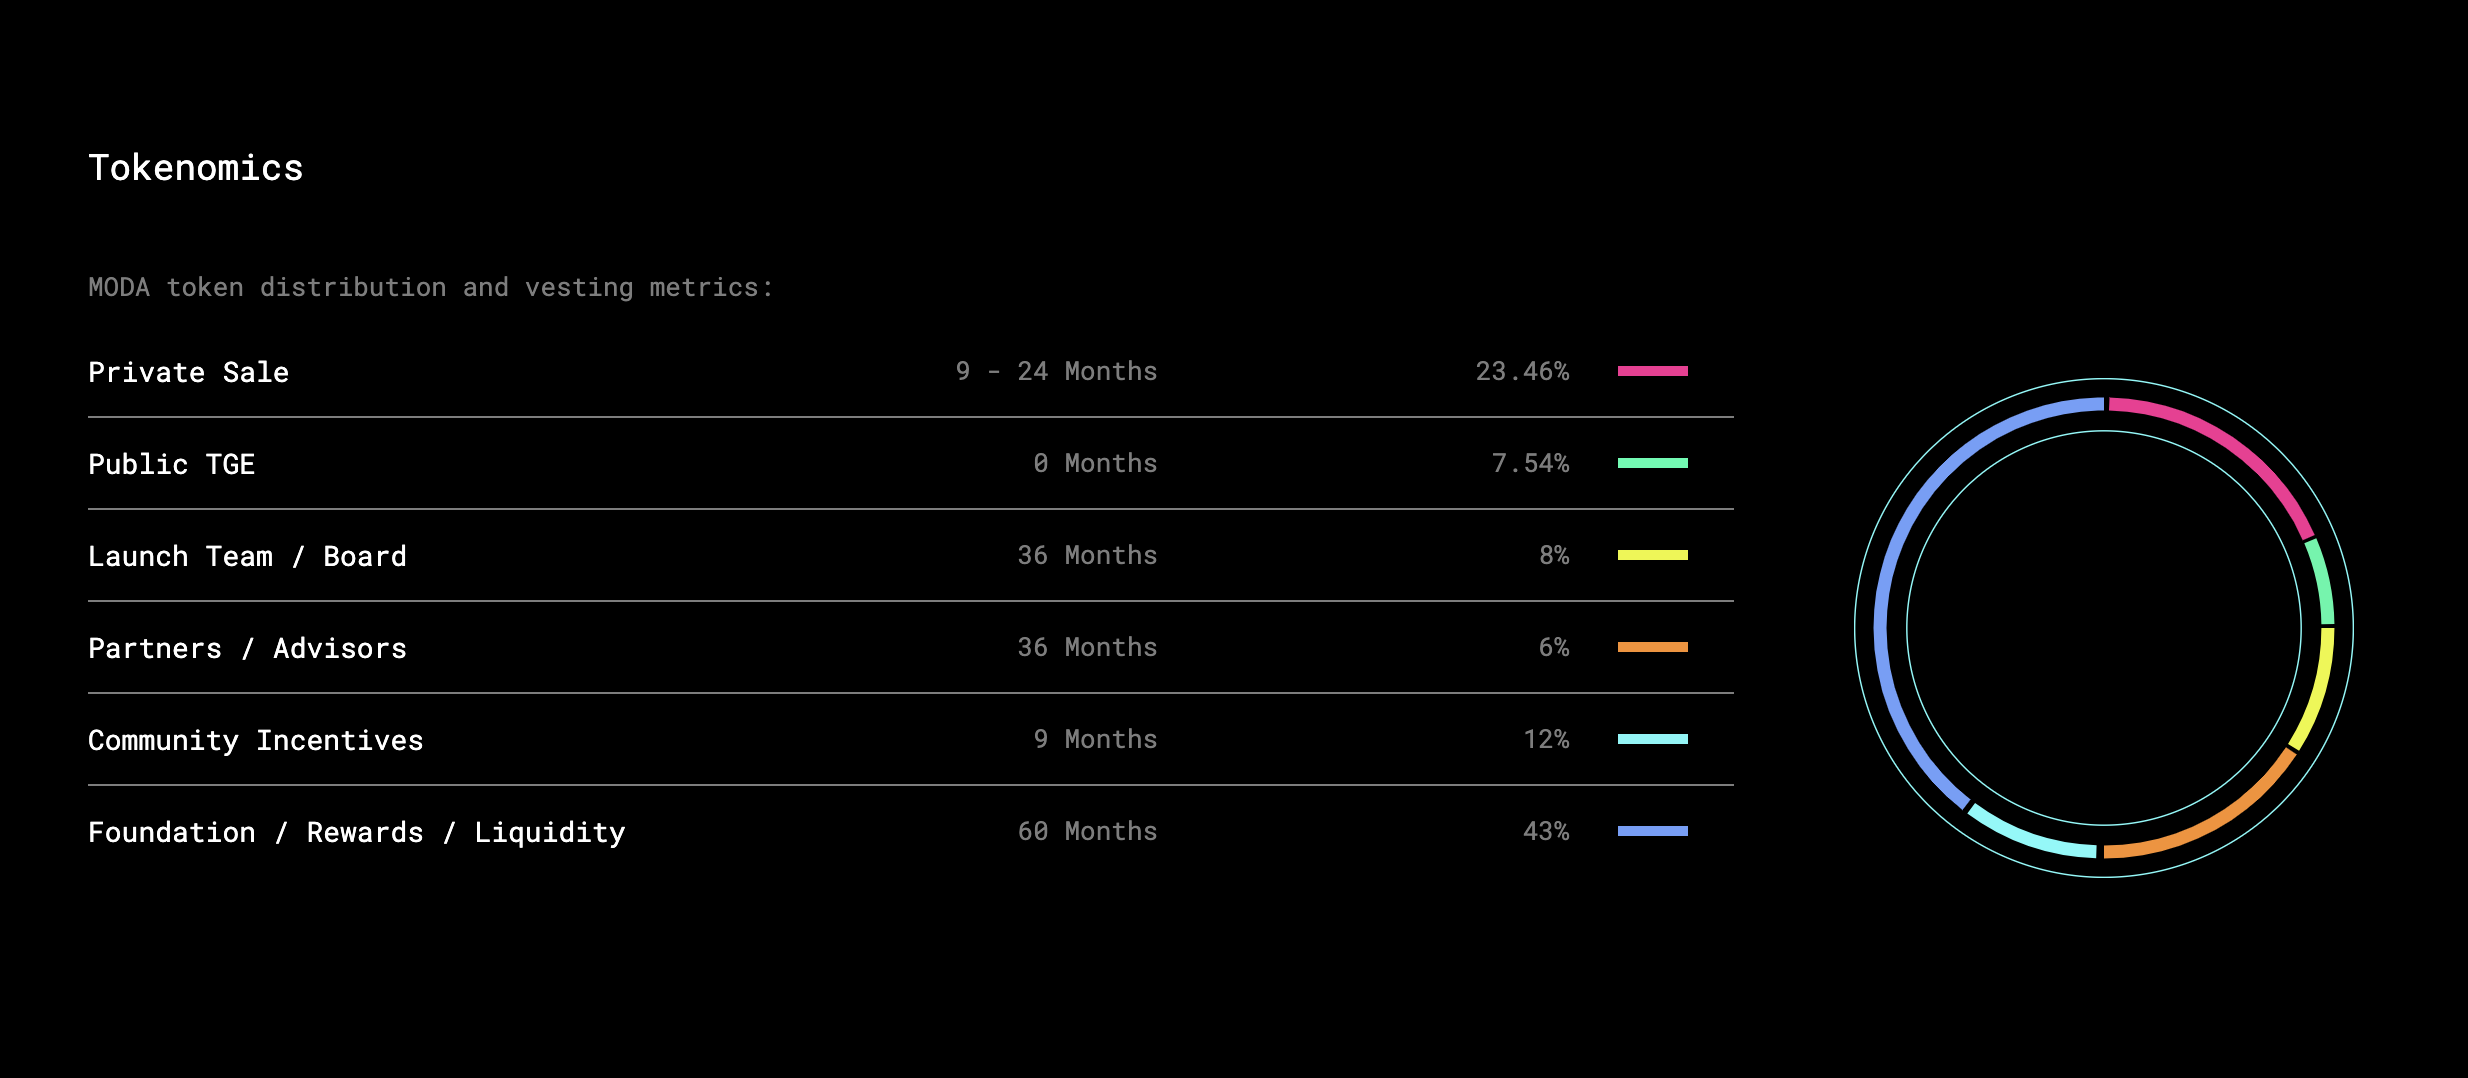Click the orange Partners / Advisors swatch
The width and height of the screenshot is (2468, 1078).
[x=1652, y=647]
